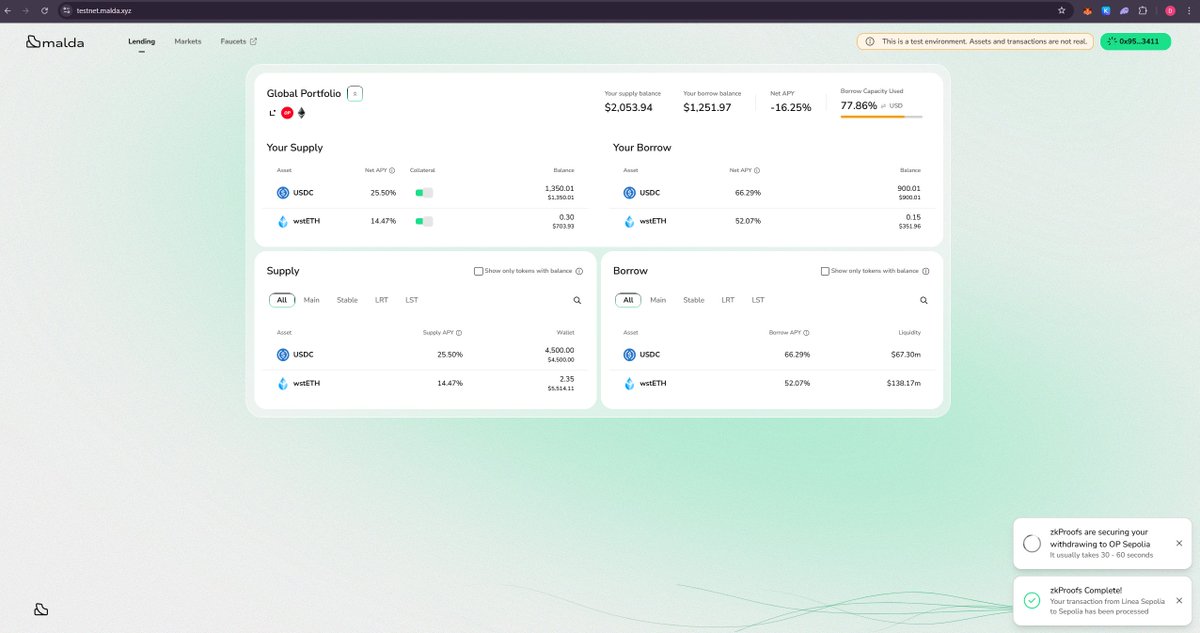Select Stable filter in Borrow panel
Screen dimensions: 1200x633
tap(694, 300)
